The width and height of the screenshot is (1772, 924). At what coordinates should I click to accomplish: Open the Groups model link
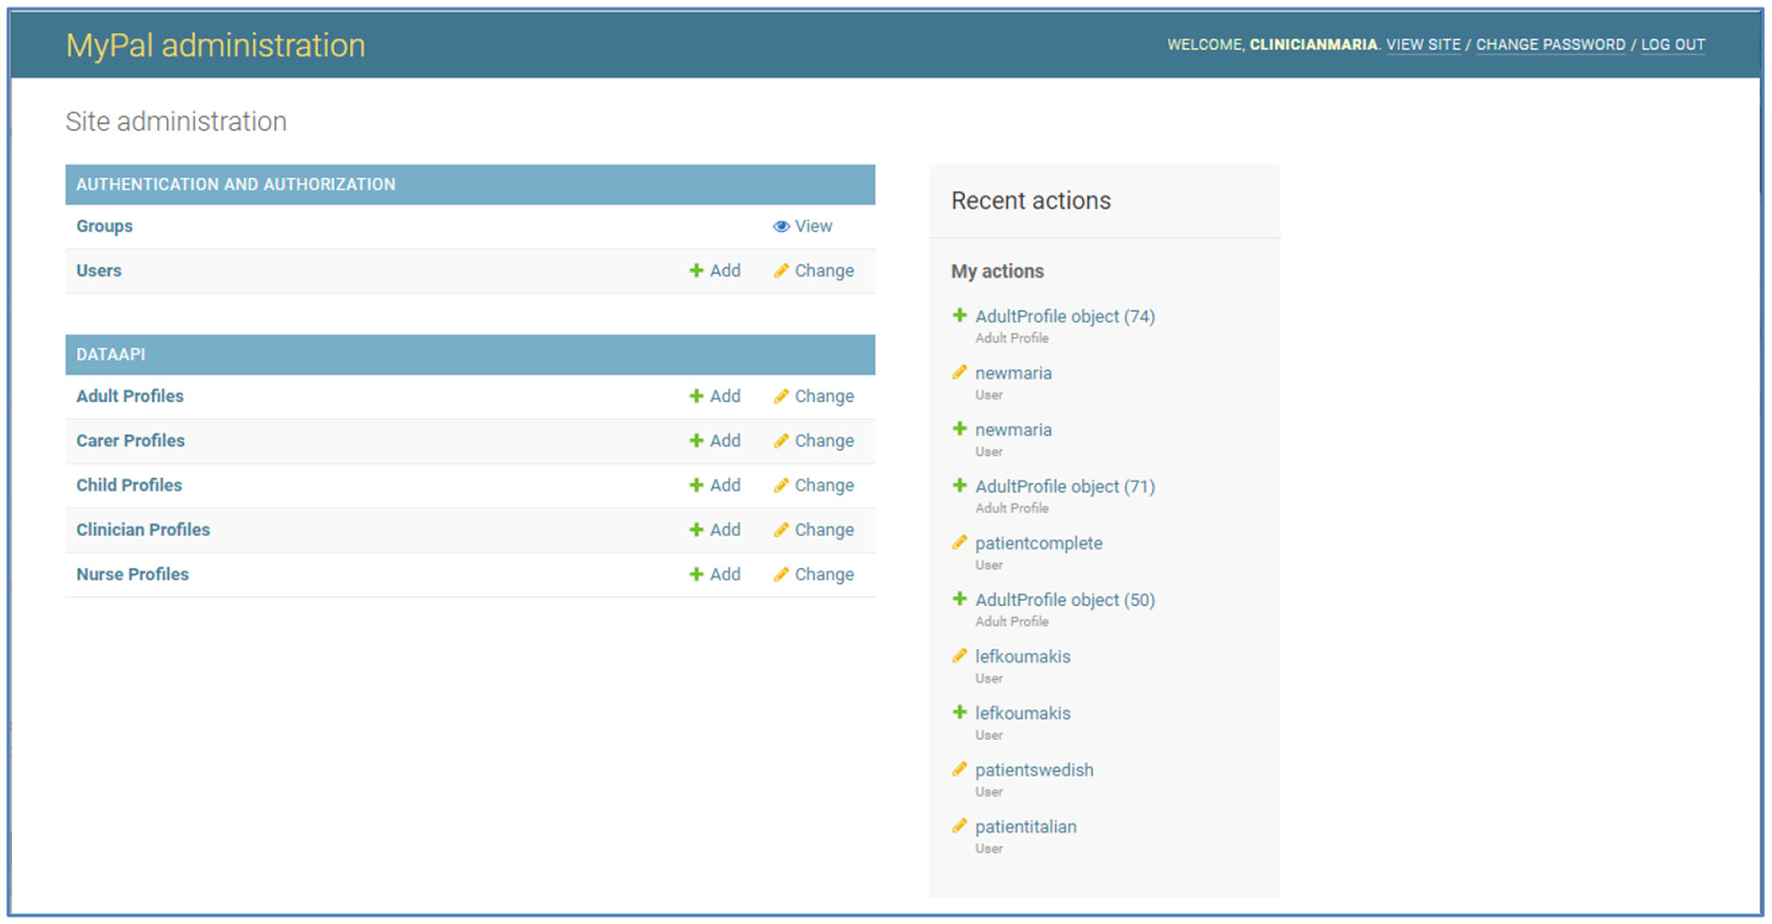point(104,226)
